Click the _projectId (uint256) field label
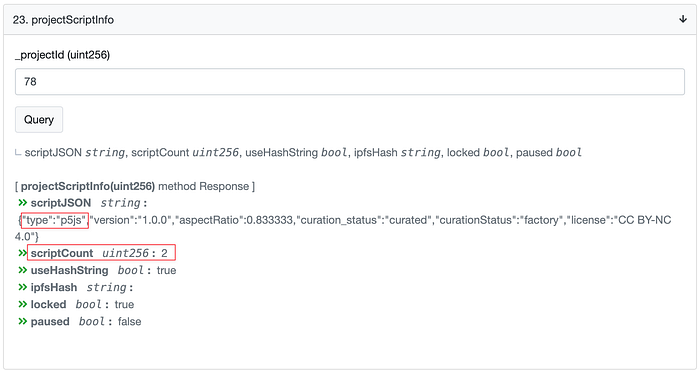Image resolution: width=700 pixels, height=374 pixels. point(62,55)
